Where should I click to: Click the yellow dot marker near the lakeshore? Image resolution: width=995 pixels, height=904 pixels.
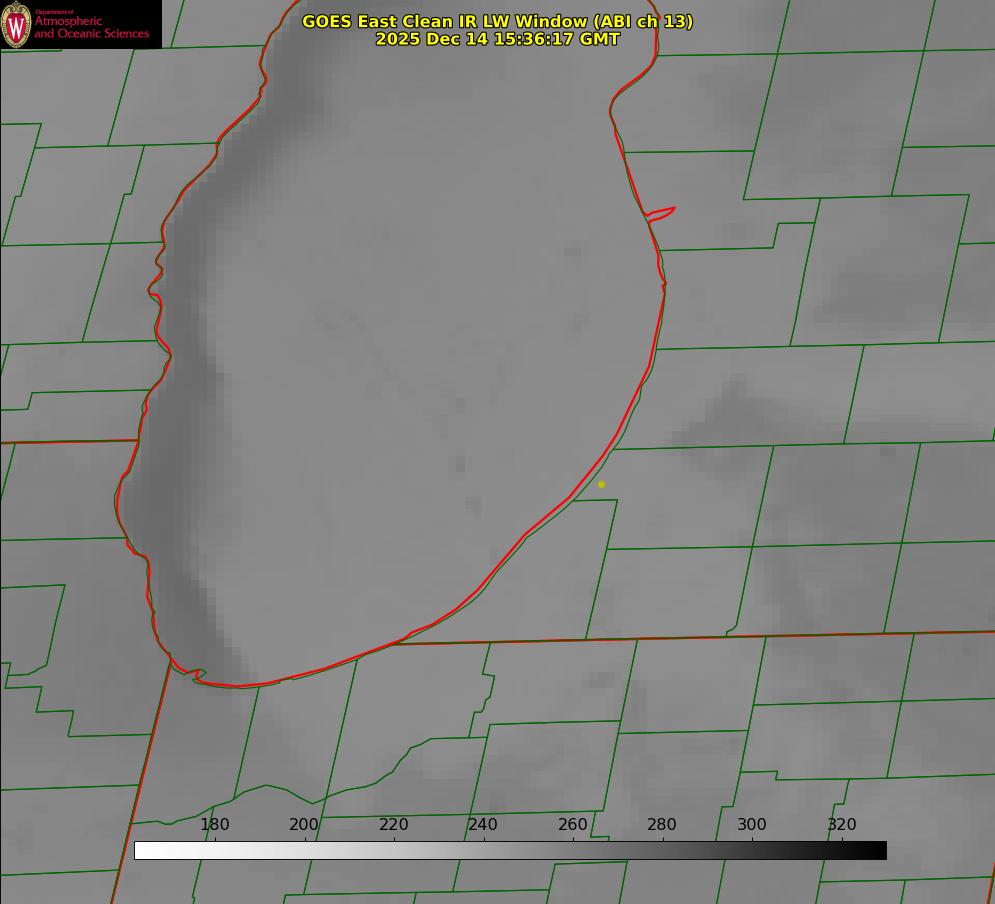(601, 484)
